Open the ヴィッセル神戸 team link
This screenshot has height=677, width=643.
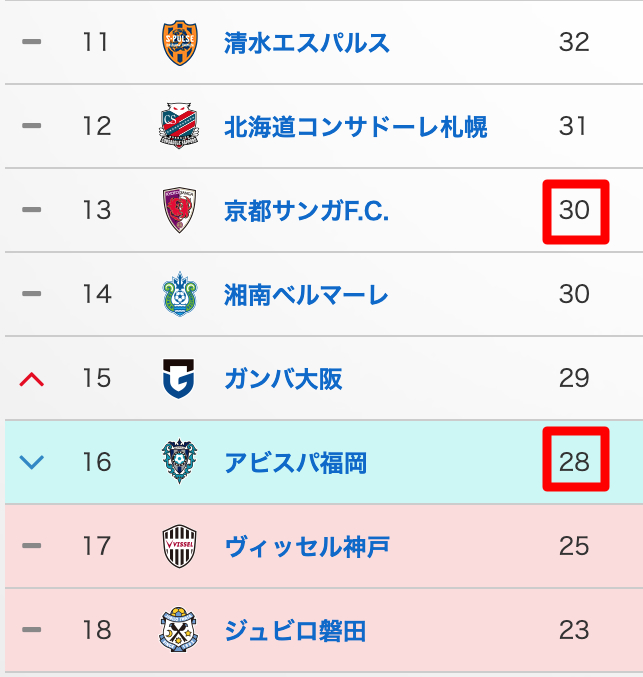click(306, 547)
